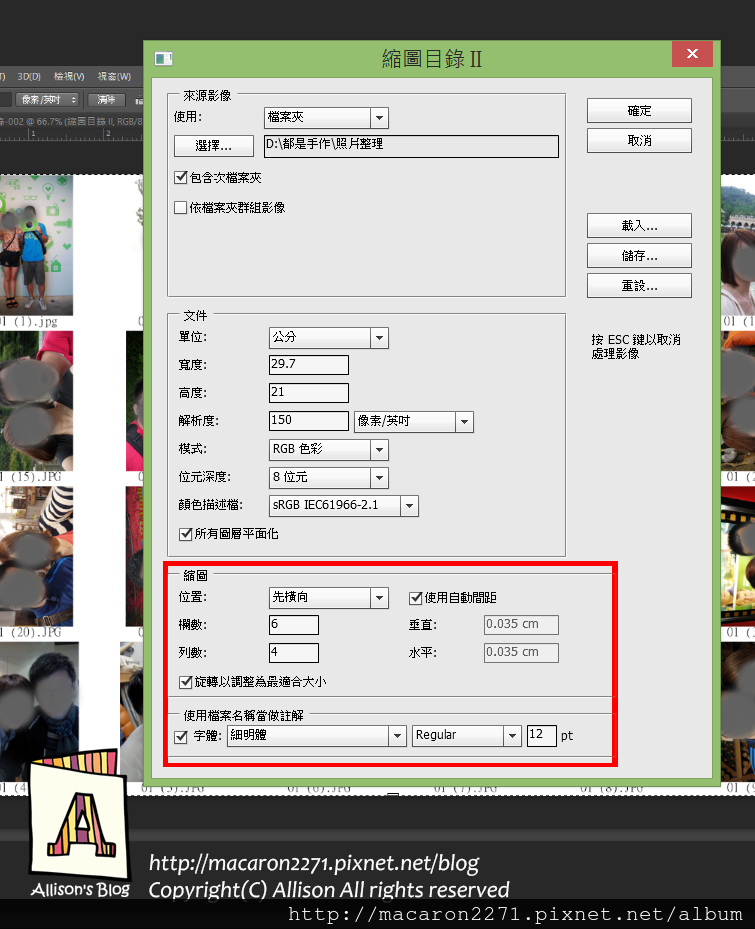This screenshot has height=929, width=755.
Task: Open the 位置 先橫向 dropdown
Action: click(328, 598)
